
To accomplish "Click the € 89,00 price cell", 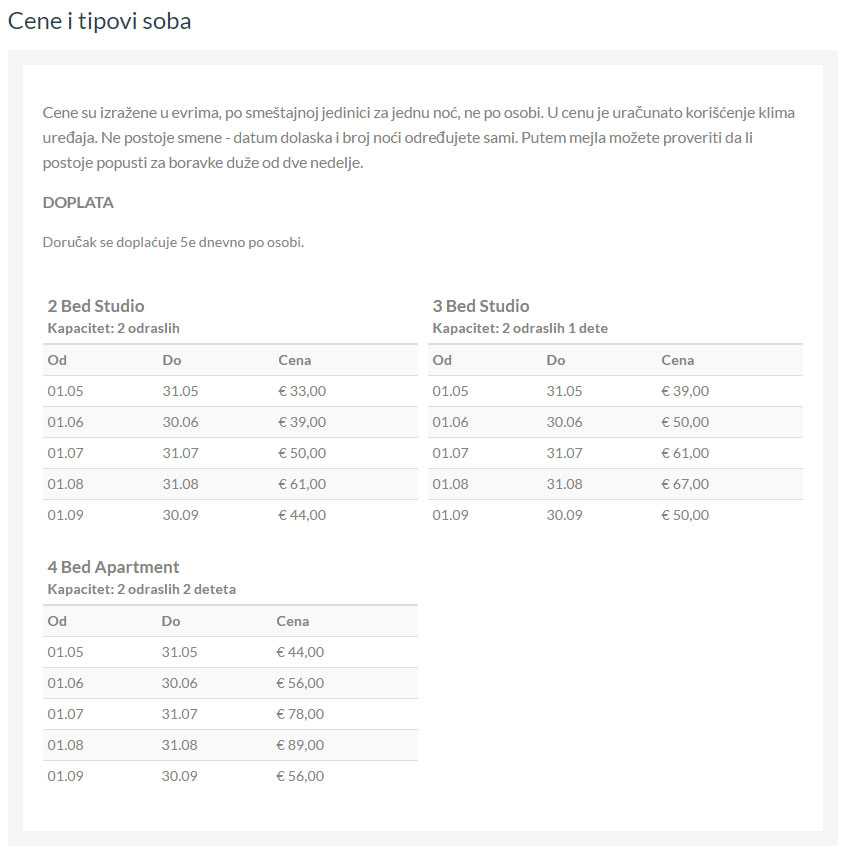I will tap(300, 745).
